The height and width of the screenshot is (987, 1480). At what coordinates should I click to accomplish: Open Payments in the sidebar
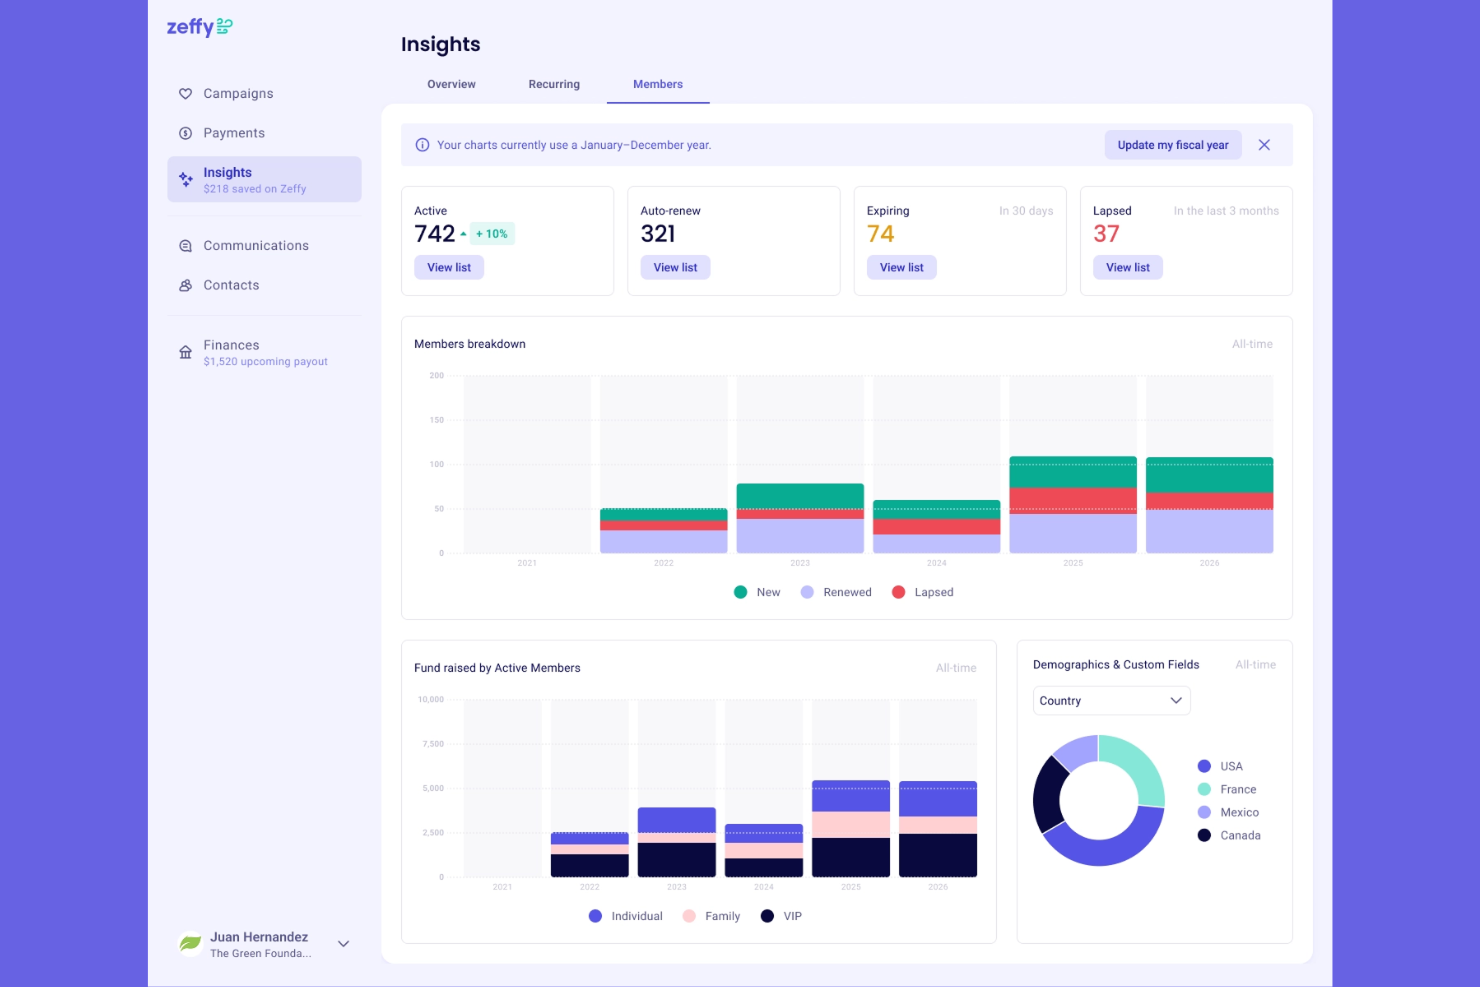click(x=264, y=133)
